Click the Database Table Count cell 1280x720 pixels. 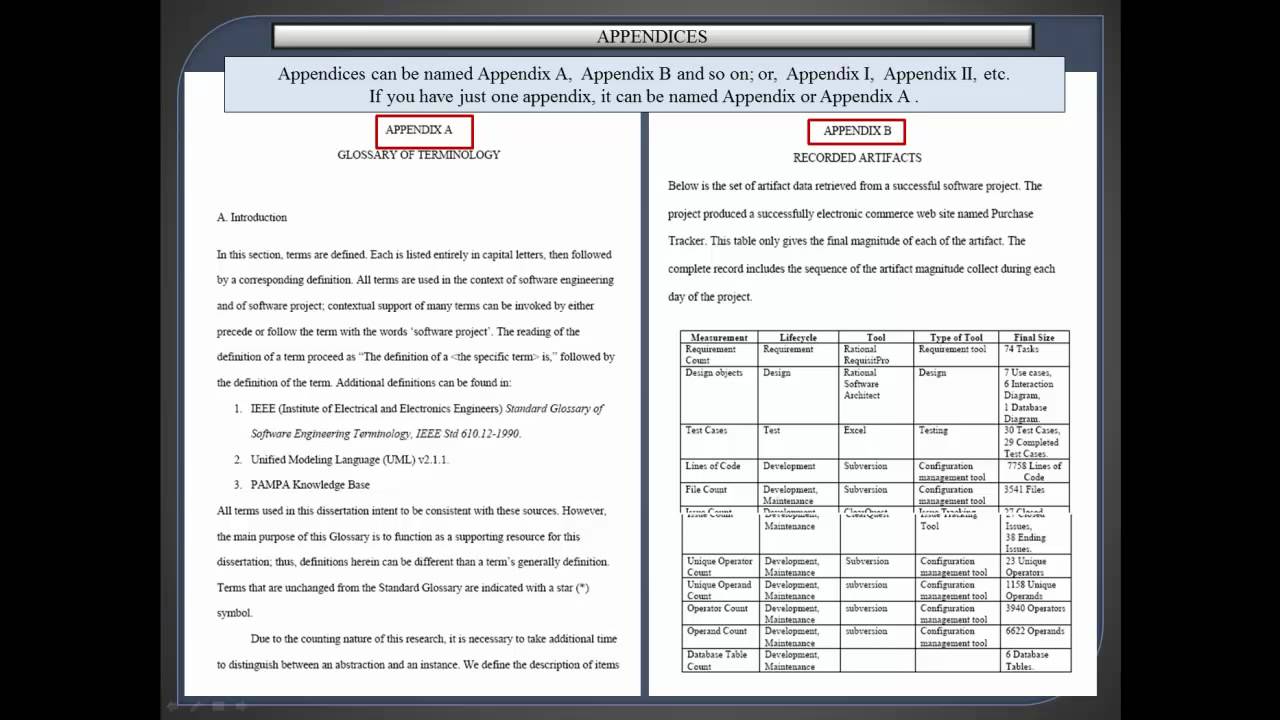coord(716,661)
